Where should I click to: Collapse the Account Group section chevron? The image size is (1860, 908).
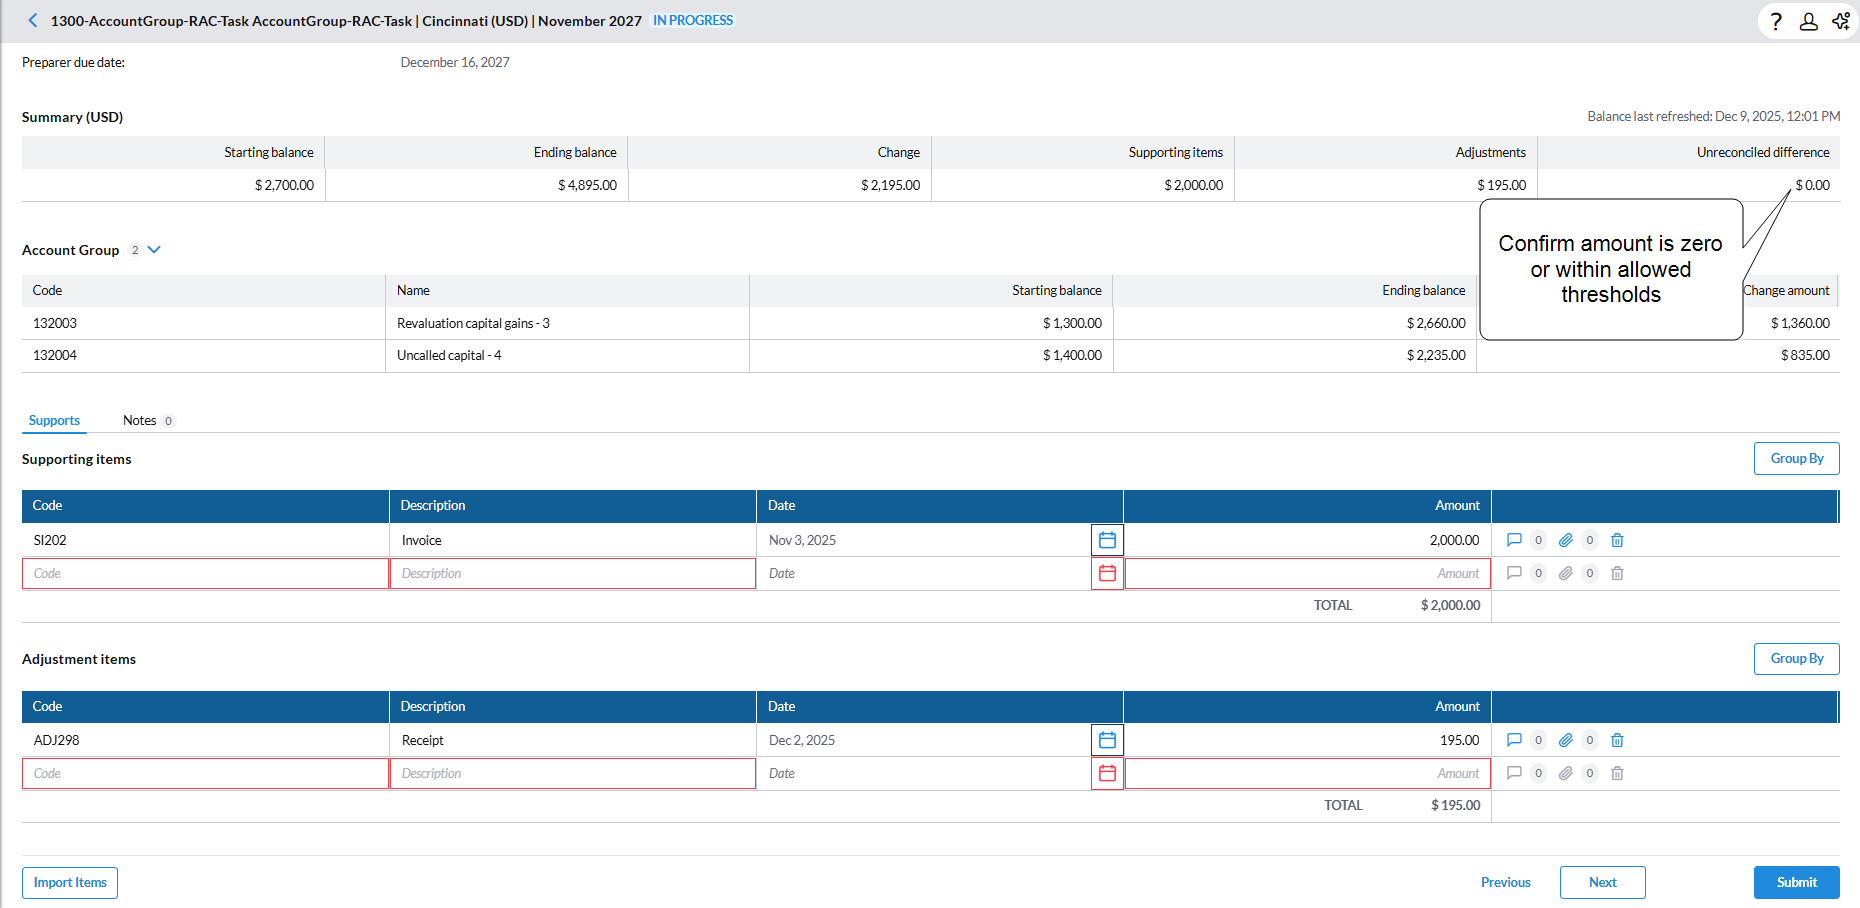pos(154,250)
